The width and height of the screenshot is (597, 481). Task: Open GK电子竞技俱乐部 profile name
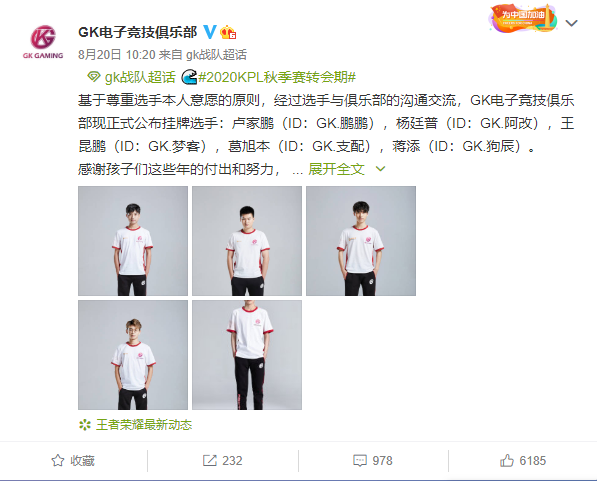(x=137, y=32)
